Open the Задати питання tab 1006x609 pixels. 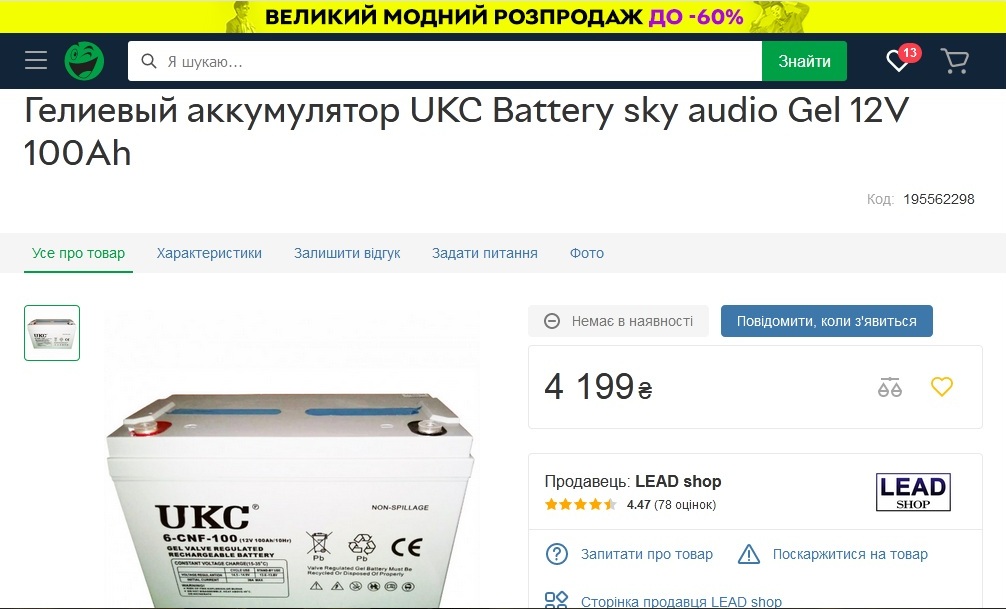tap(484, 253)
